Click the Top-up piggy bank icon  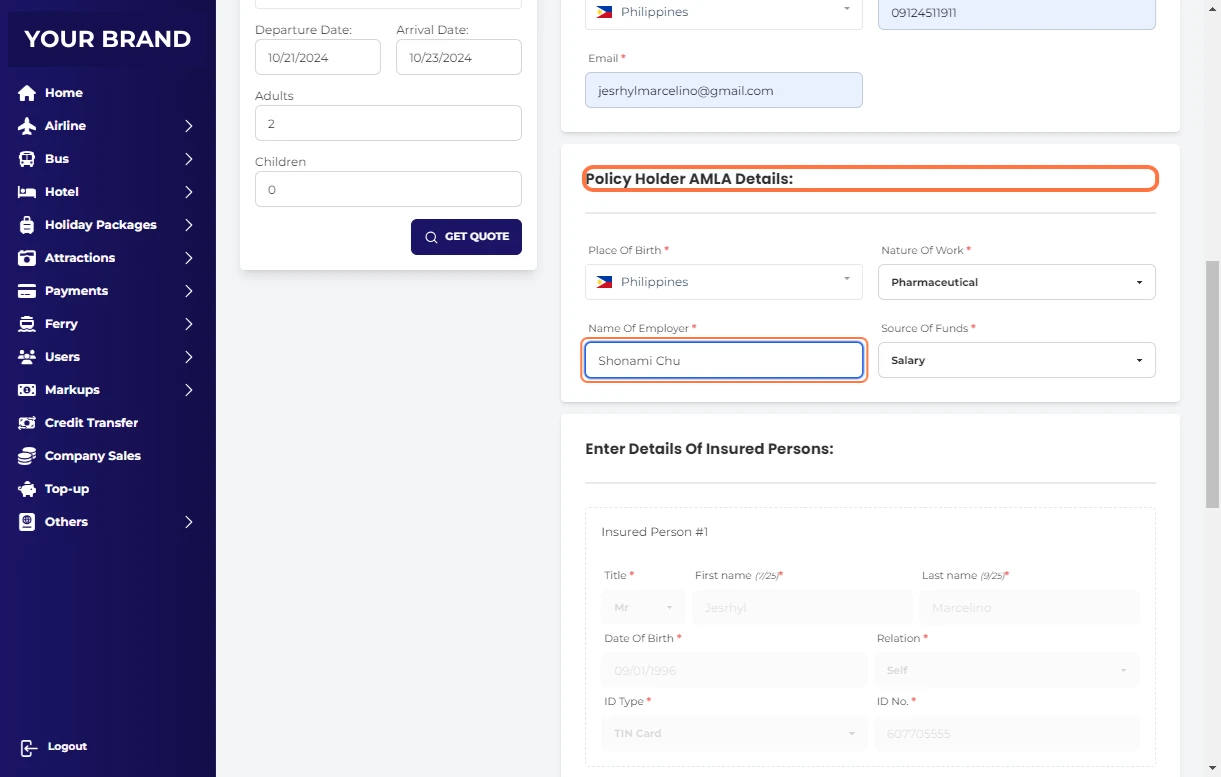pos(27,489)
